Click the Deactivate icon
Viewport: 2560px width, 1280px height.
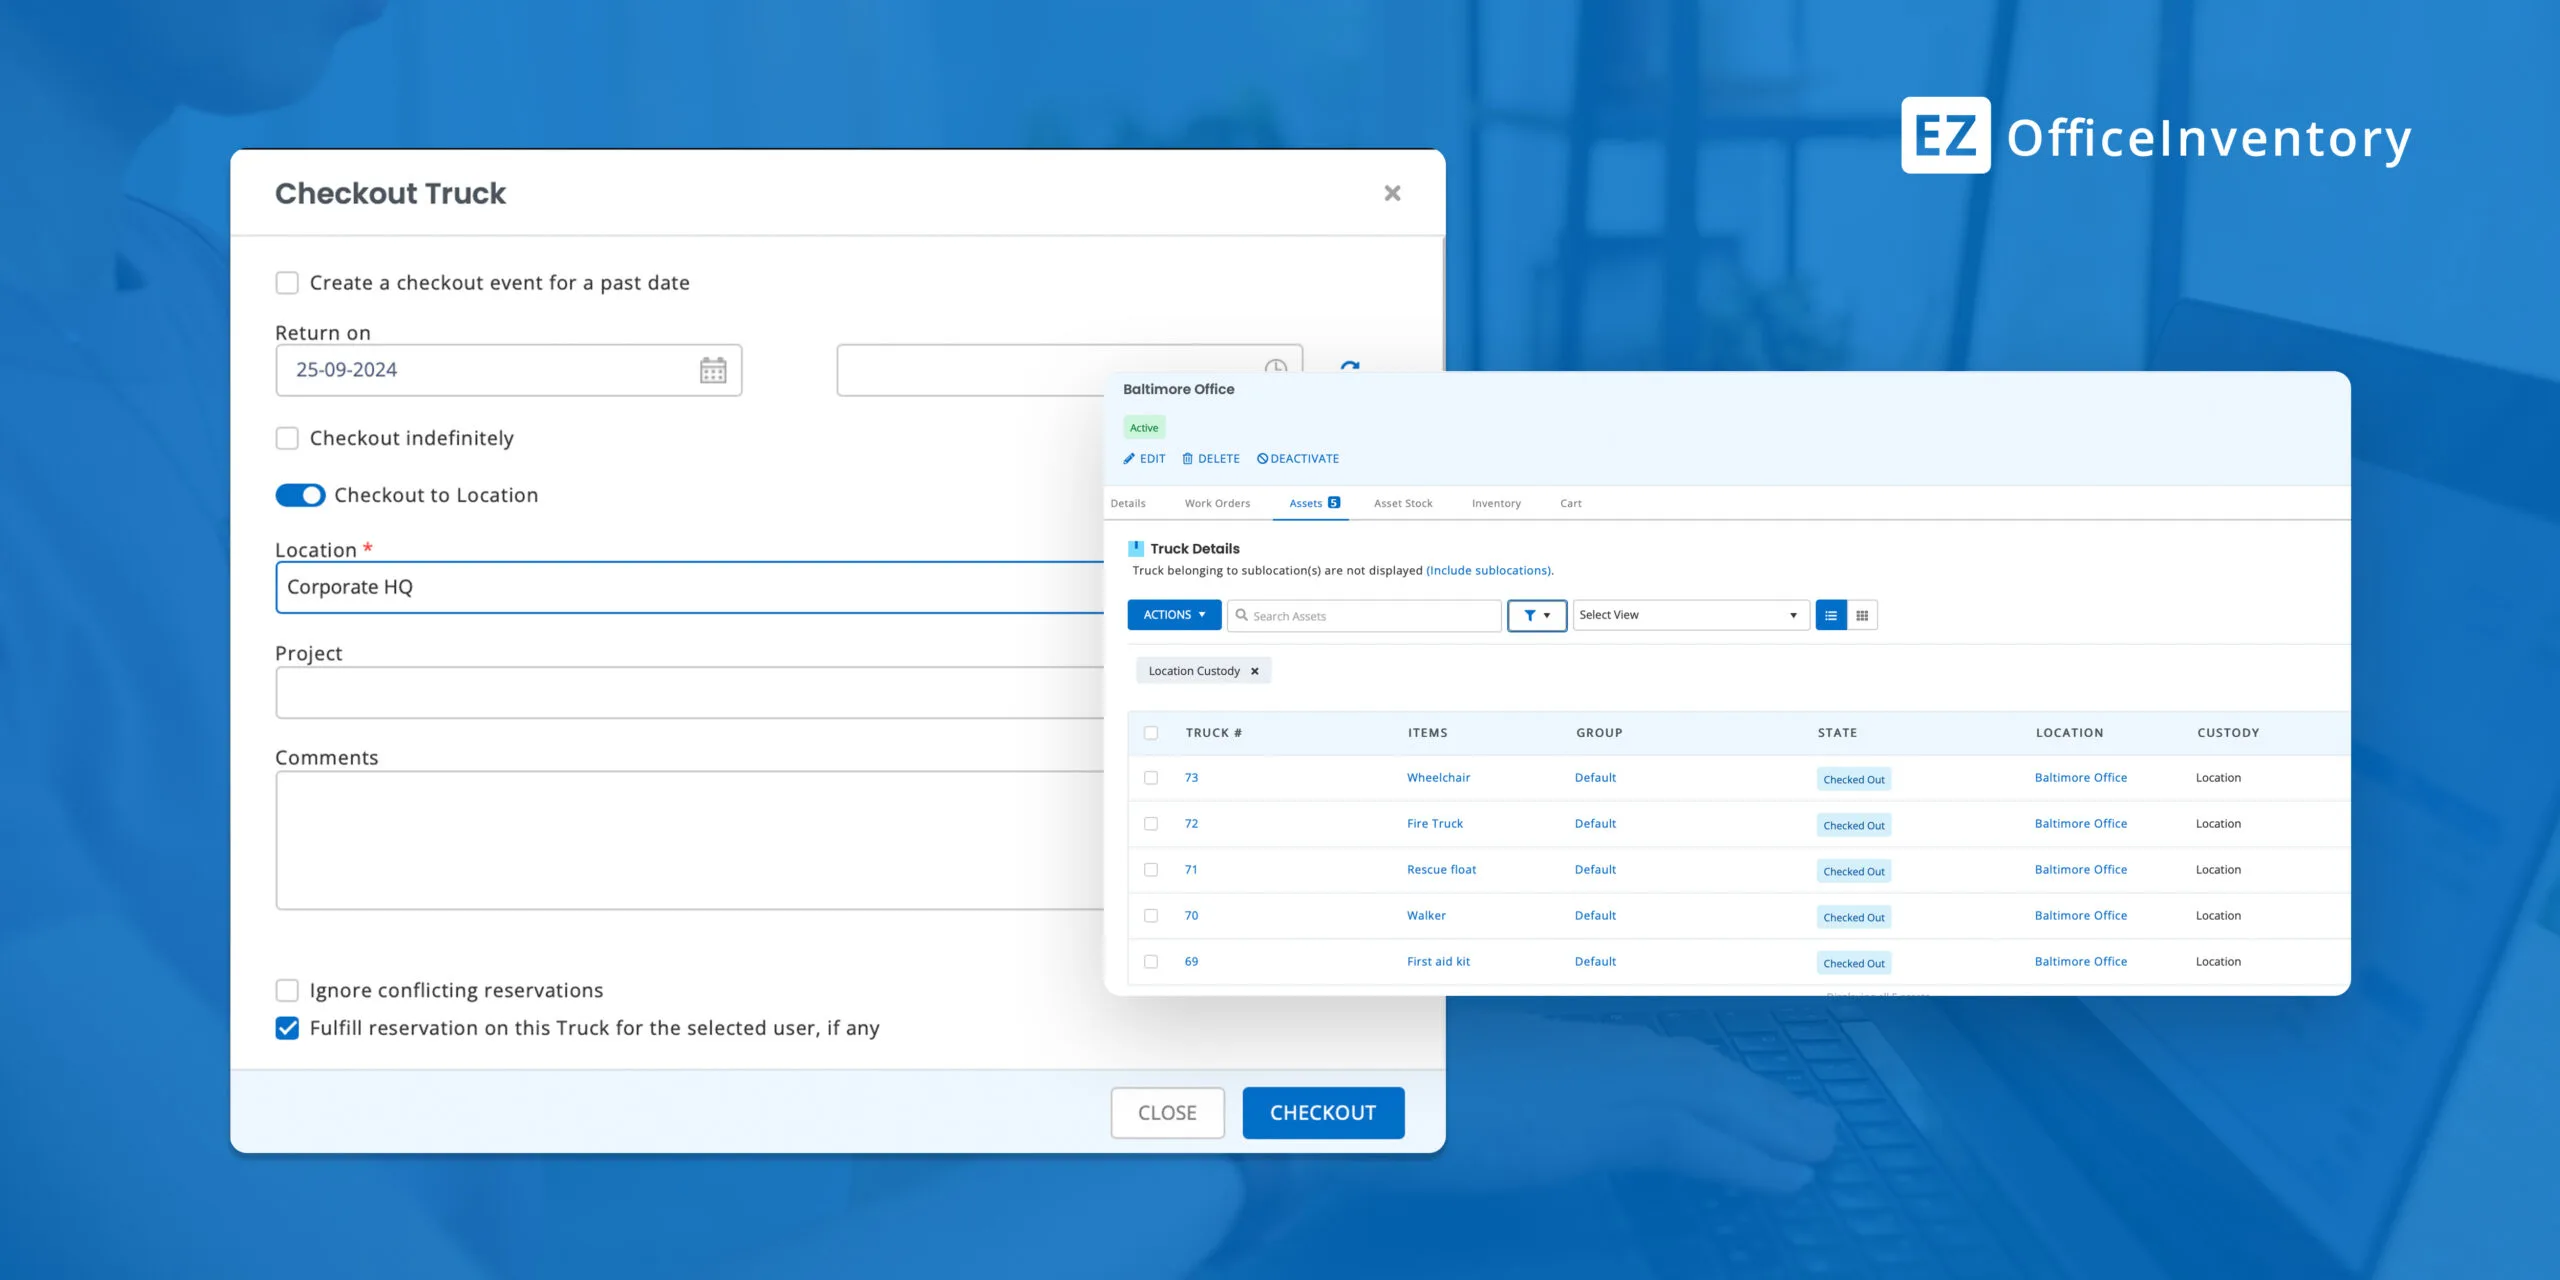coord(1262,459)
